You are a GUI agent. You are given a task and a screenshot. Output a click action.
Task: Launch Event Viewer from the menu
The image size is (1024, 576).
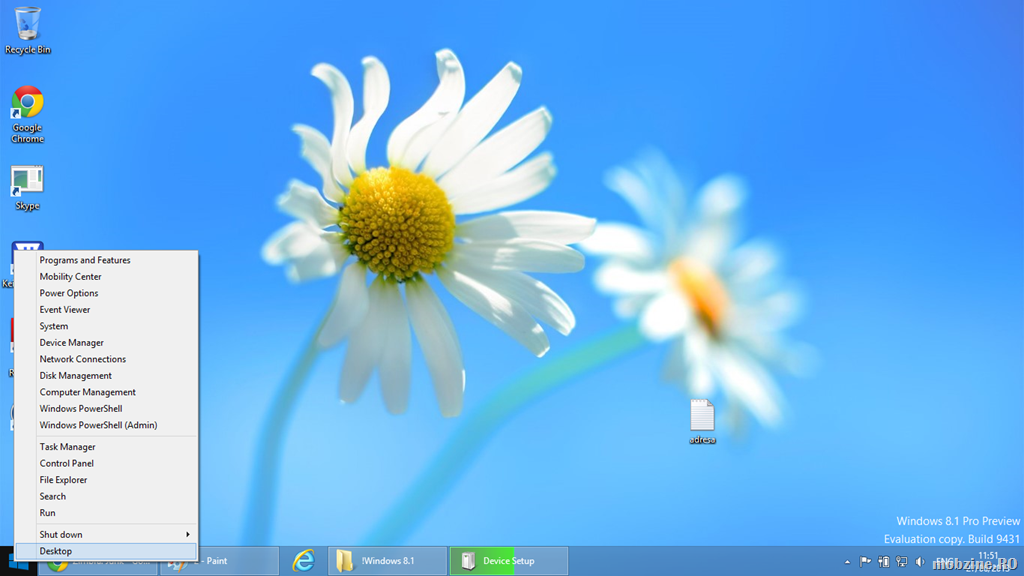point(106,310)
